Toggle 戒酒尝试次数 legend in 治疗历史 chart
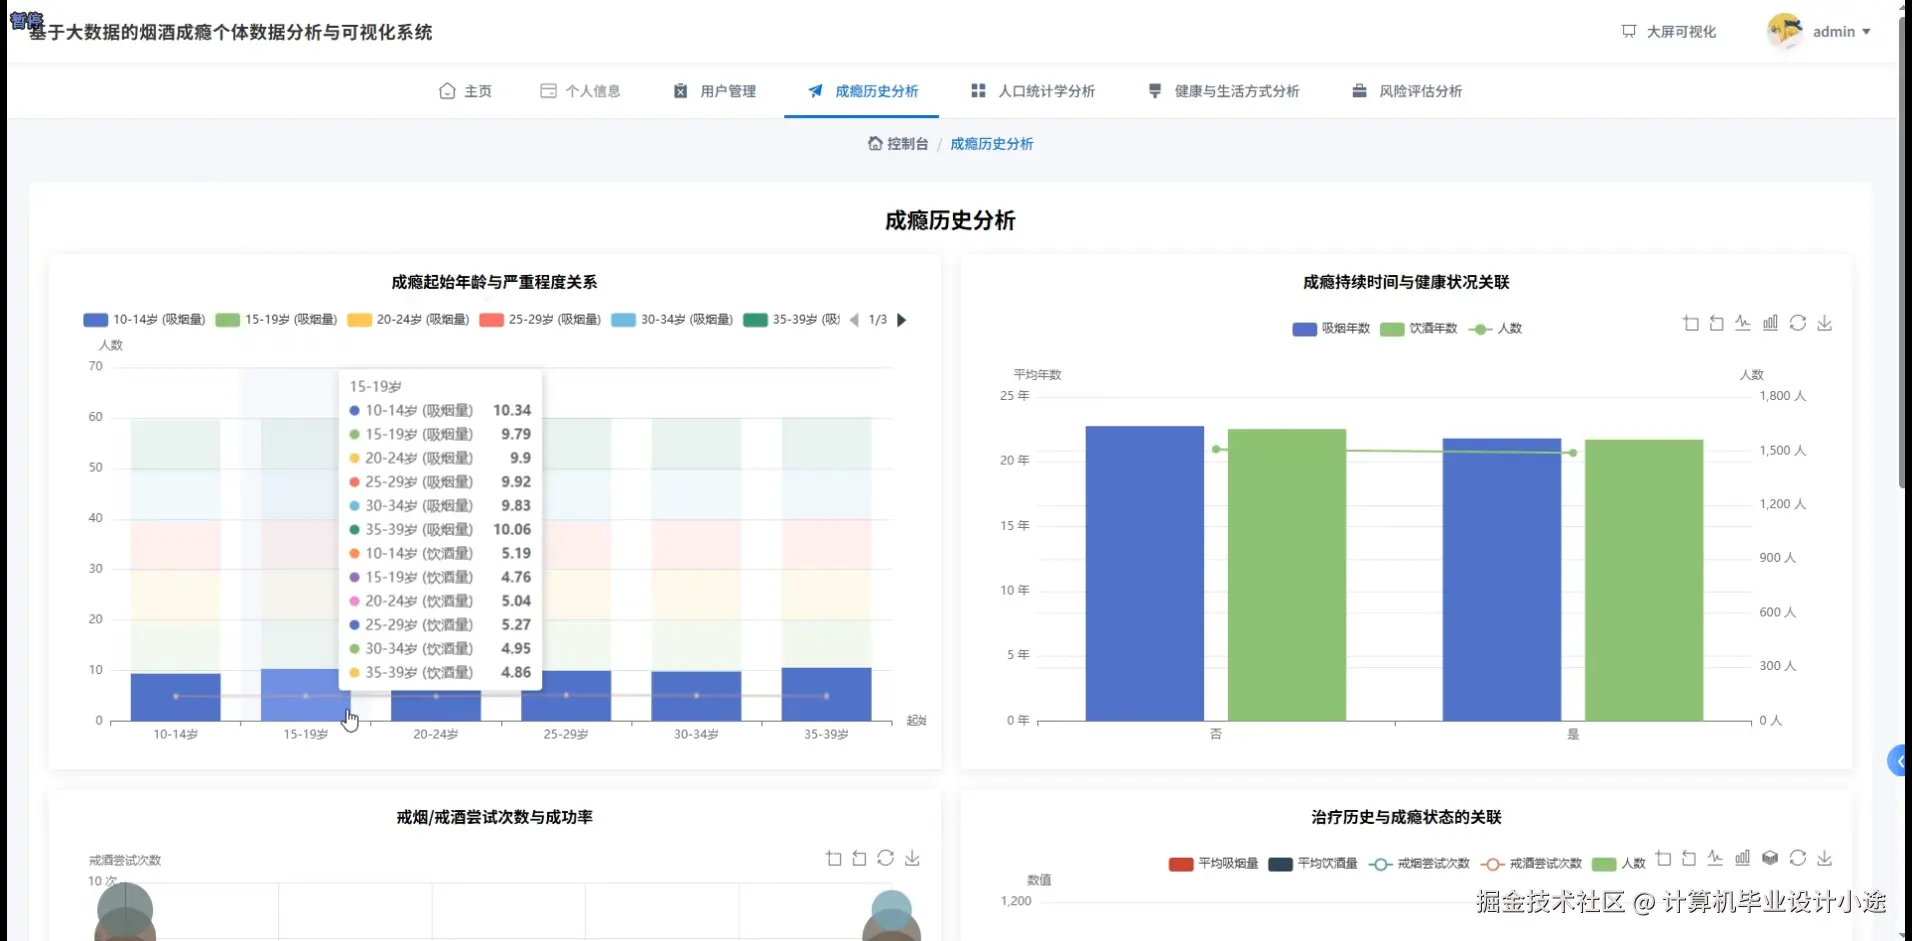The image size is (1912, 941). (1531, 864)
